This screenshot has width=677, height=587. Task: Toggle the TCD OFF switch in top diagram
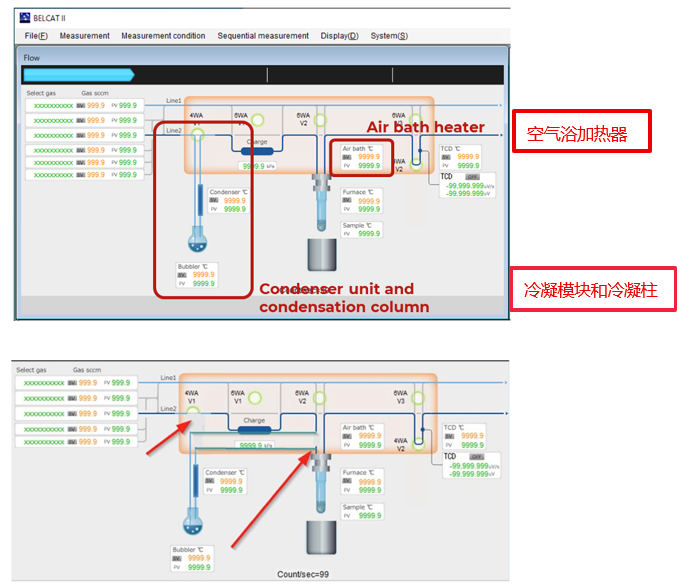tap(472, 177)
